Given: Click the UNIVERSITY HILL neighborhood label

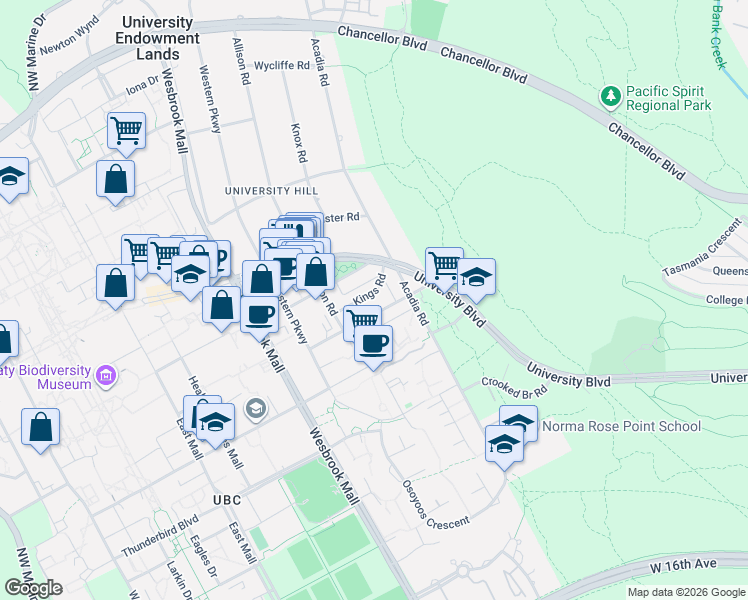Looking at the screenshot, I should click(271, 191).
